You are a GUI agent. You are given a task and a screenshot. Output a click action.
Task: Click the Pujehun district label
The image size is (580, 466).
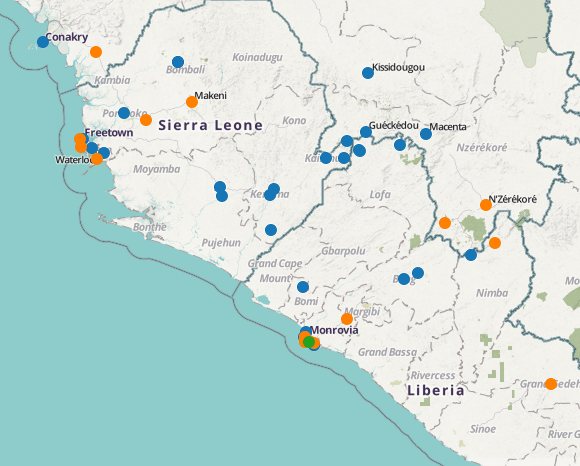click(x=221, y=243)
